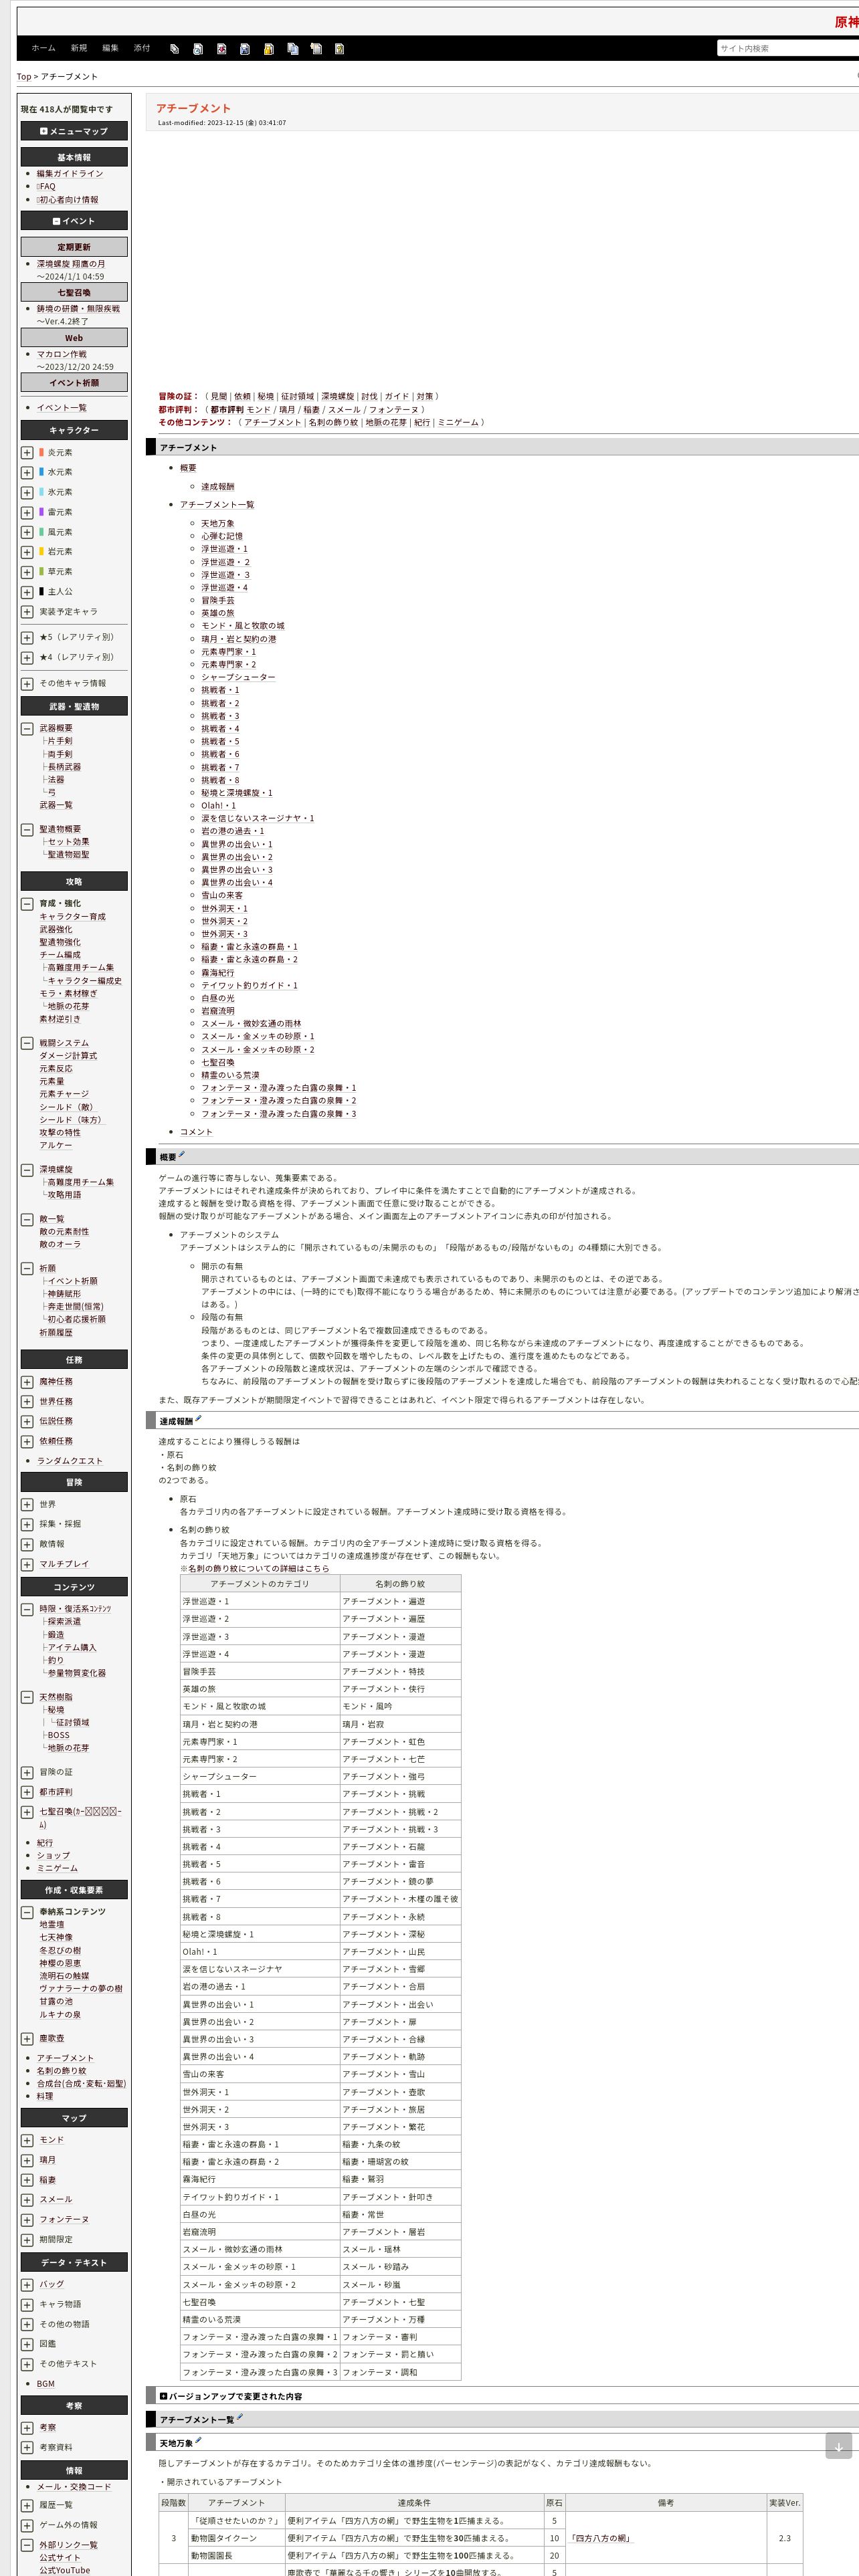Viewport: 859px width, 2576px height.
Task: Click the pencil edit icon beside アチーブメント一覧 heading
Action: (x=240, y=2417)
